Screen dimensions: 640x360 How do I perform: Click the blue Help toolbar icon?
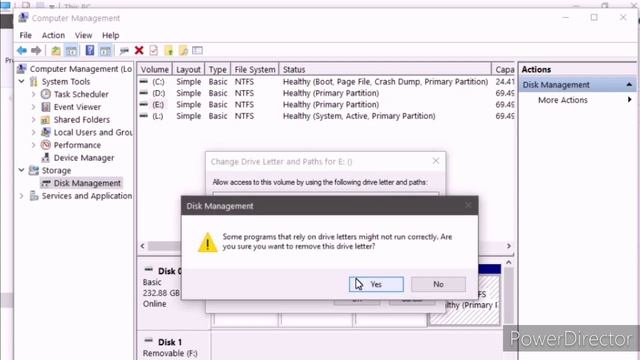point(90,51)
